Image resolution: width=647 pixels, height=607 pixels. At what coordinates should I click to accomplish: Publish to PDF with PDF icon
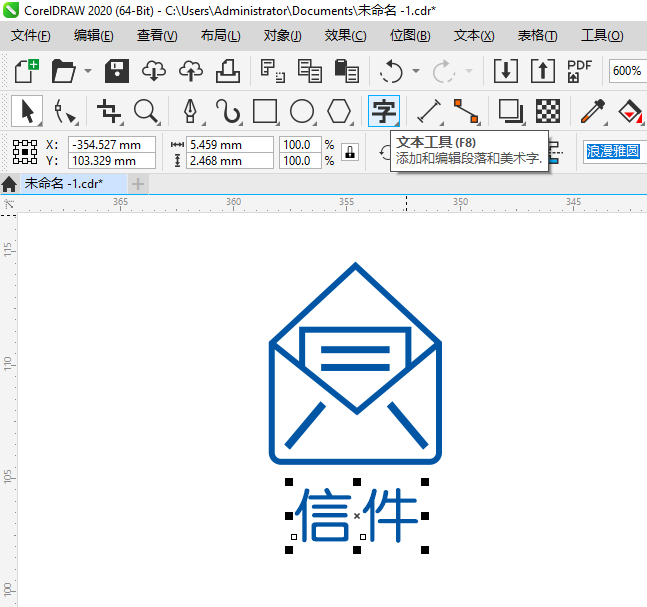point(579,71)
